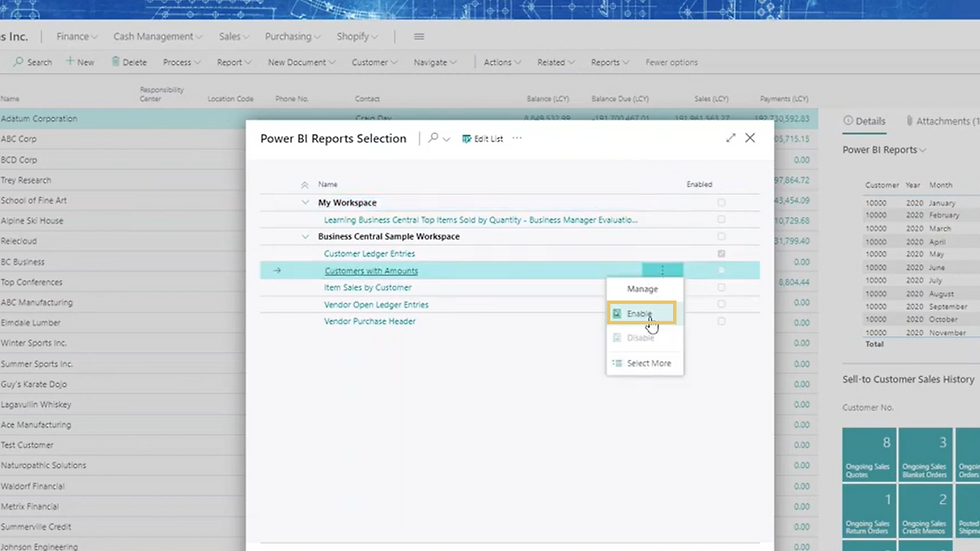
Task: Click the Search magnifier icon in the toolbar
Action: click(18, 62)
